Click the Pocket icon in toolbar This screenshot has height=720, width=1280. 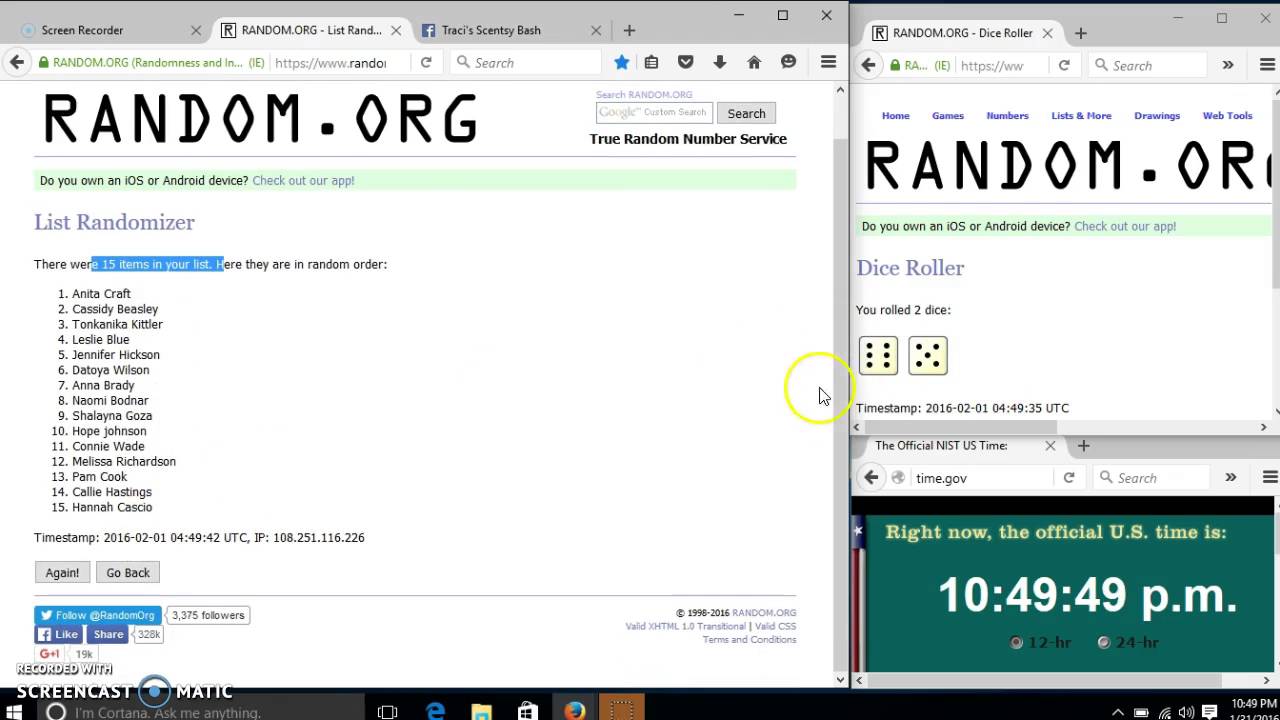coord(685,62)
